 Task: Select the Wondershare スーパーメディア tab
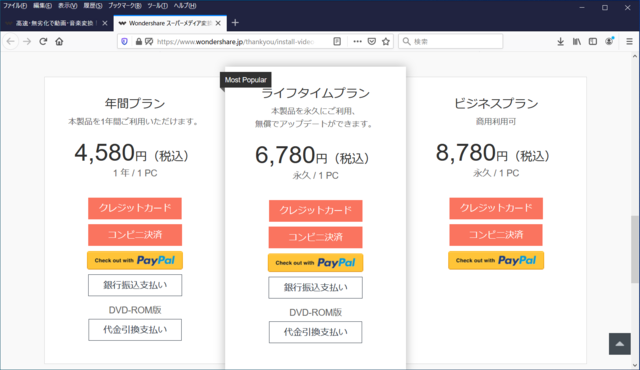point(170,23)
